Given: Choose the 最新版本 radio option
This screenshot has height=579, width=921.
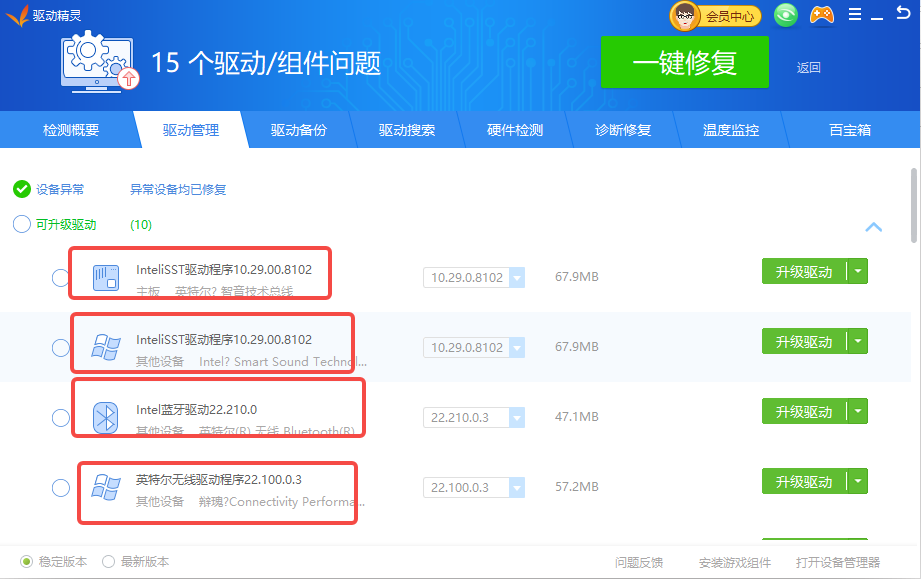Looking at the screenshot, I should (x=109, y=562).
